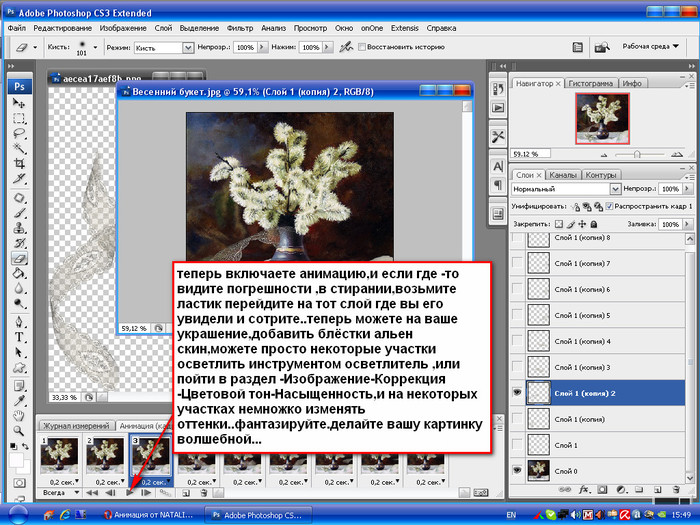This screenshot has height=525, width=700.
Task: Select the Path Selection tool
Action: click(19, 352)
